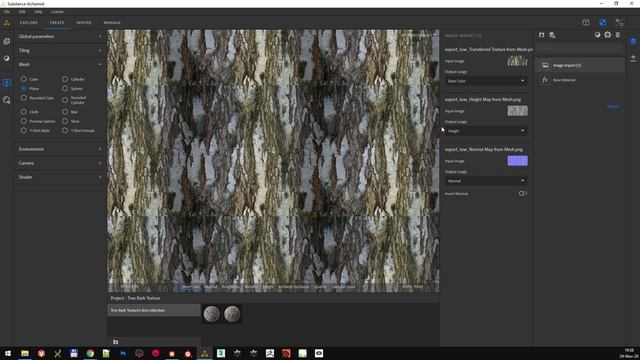Switch to the 3D view icon
Image resolution: width=640 pixels, height=360 pixels.
(586, 22)
